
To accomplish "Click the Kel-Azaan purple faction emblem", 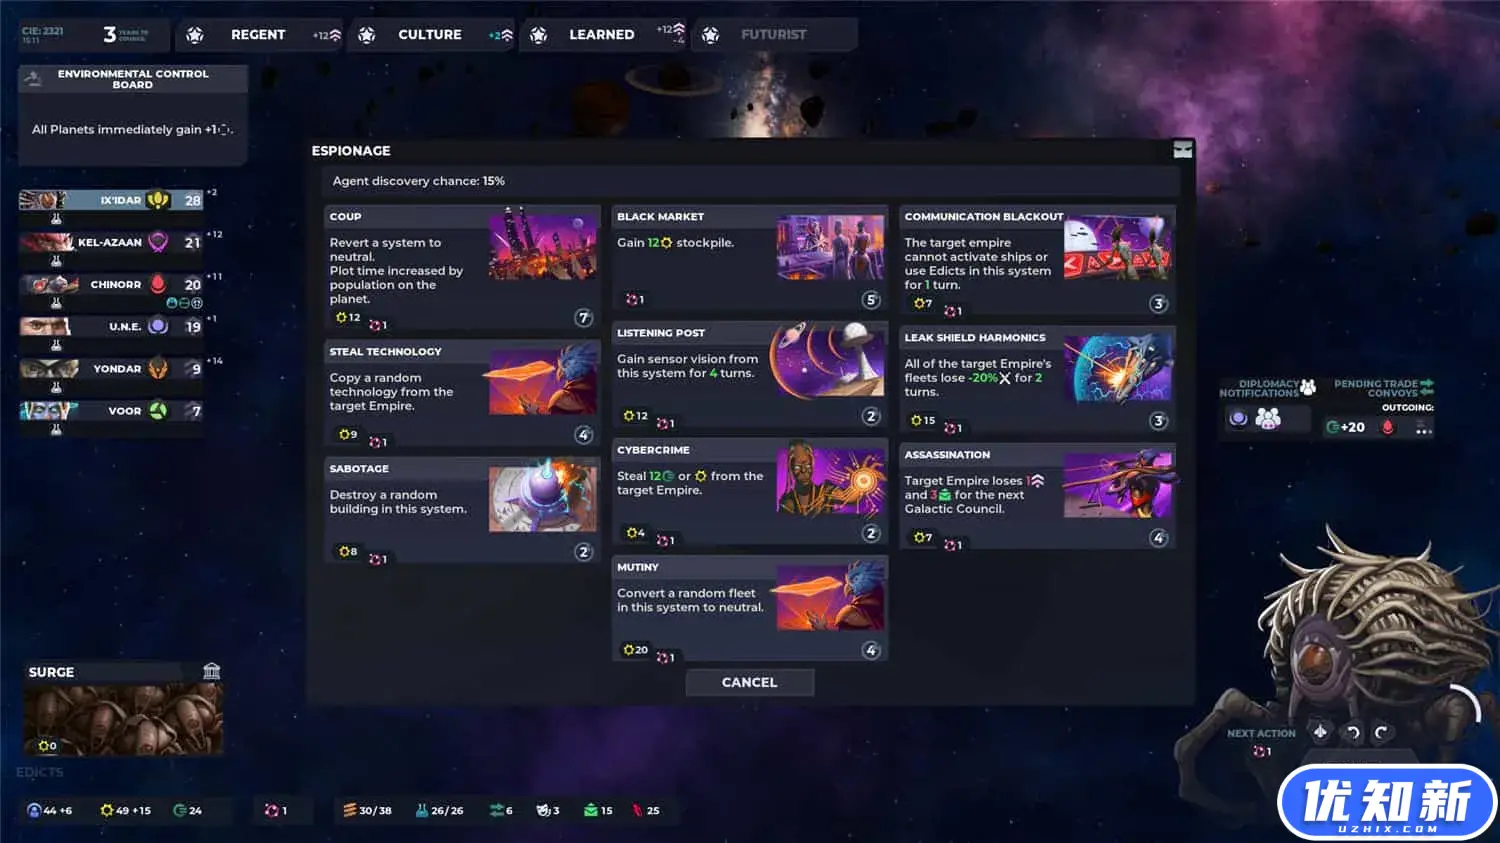I will tap(158, 242).
